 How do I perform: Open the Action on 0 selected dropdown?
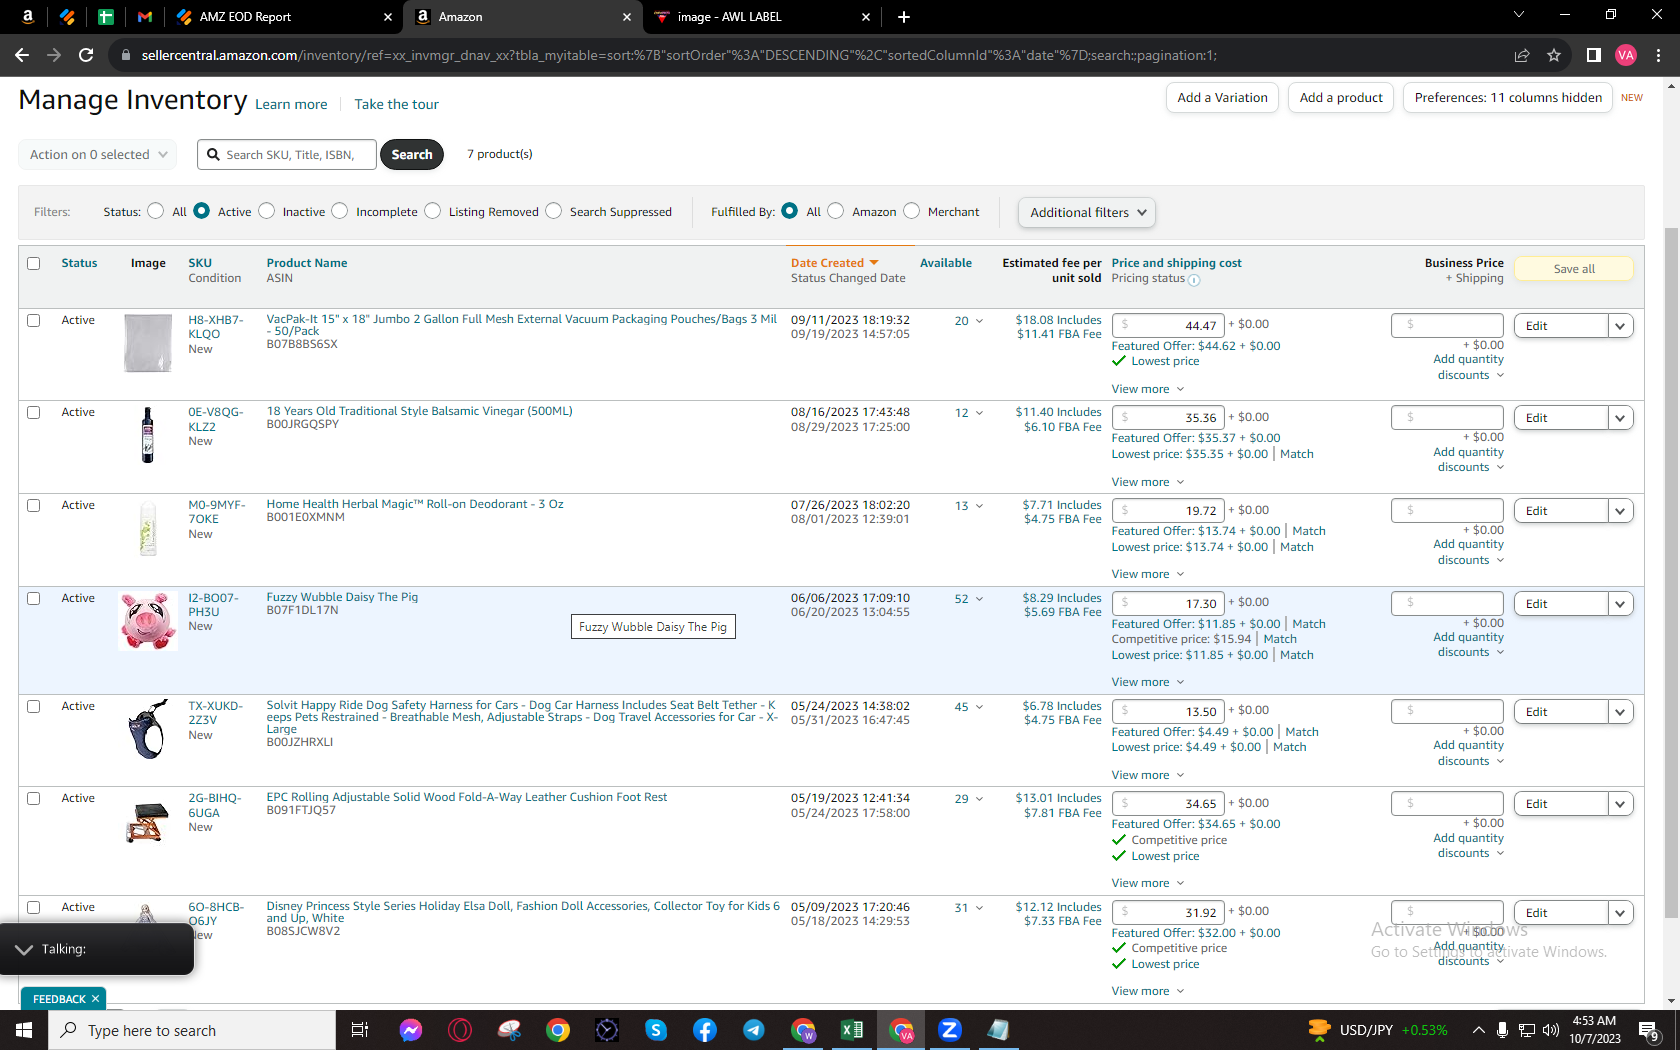click(98, 155)
